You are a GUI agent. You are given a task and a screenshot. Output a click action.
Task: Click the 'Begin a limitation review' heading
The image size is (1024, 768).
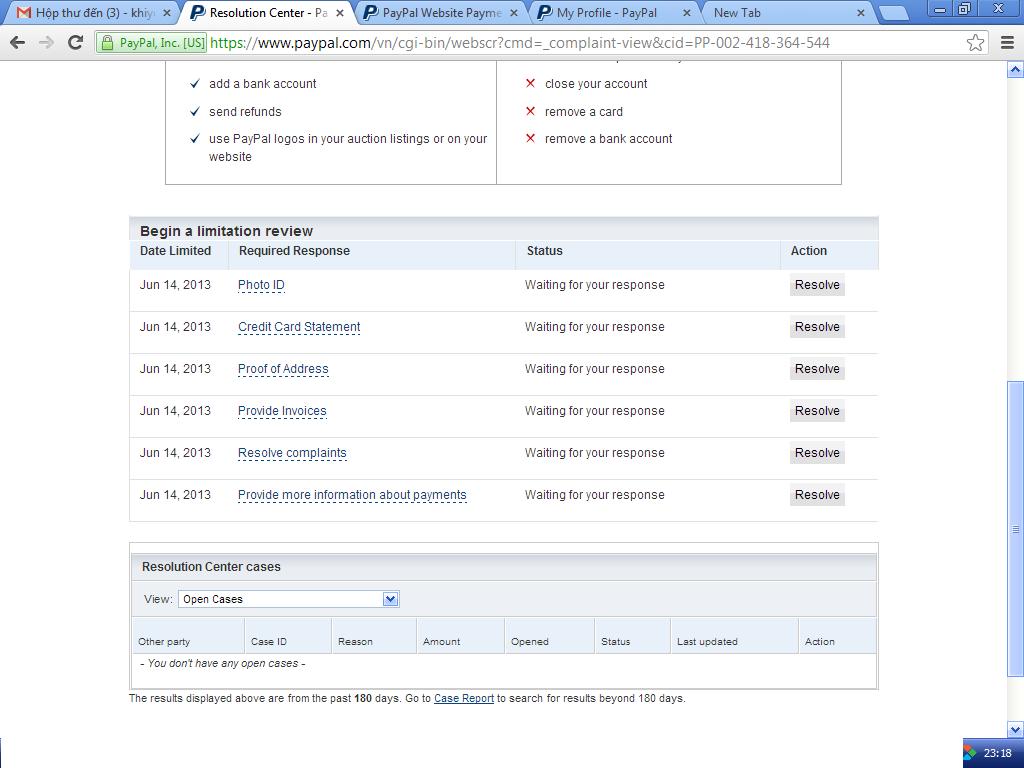click(x=226, y=231)
